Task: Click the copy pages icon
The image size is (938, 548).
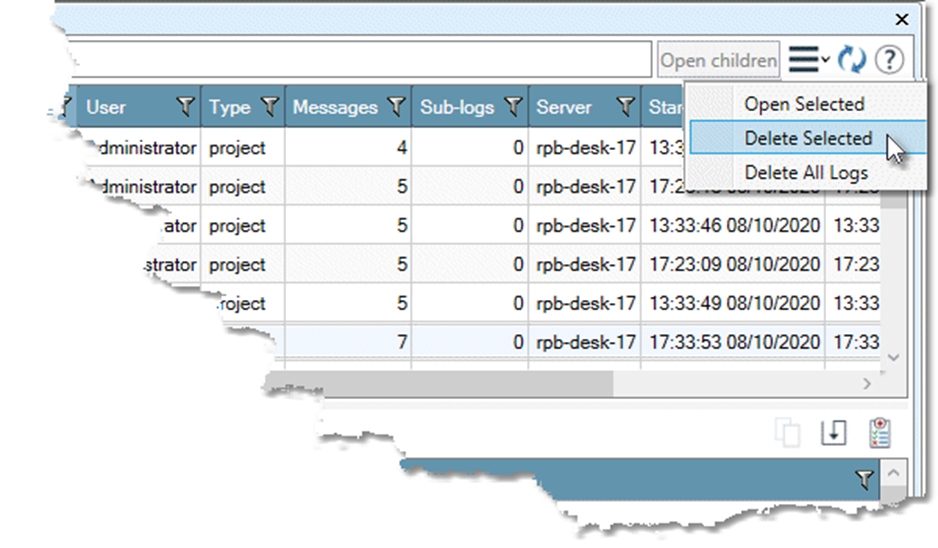Action: (x=789, y=433)
